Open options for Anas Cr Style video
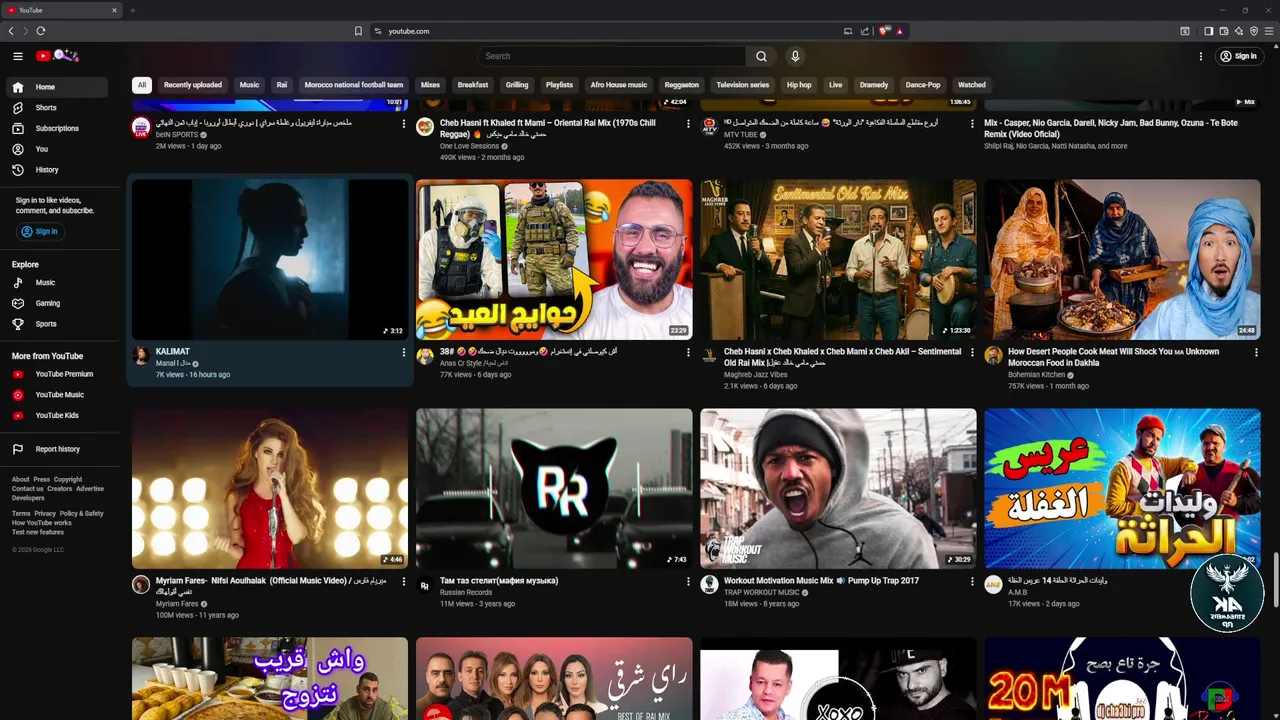Screen dimensions: 1280x720 coord(688,352)
